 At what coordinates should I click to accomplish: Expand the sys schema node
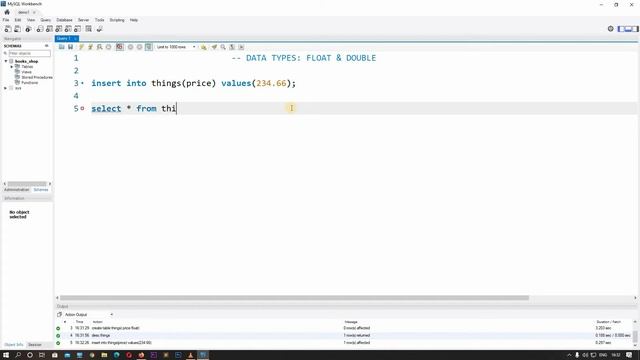click(6, 88)
